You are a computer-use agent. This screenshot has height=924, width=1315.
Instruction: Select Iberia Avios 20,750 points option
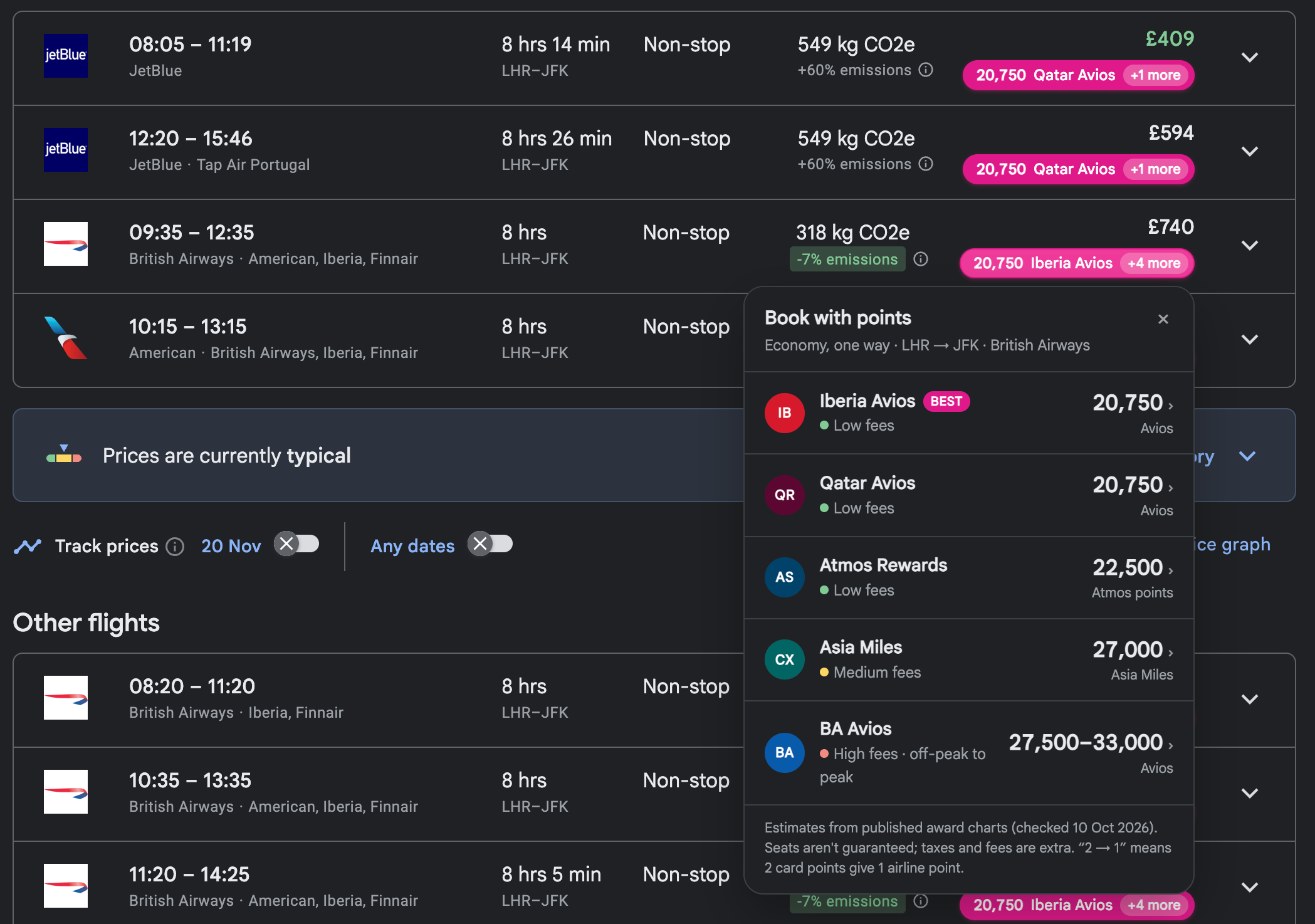tap(969, 413)
